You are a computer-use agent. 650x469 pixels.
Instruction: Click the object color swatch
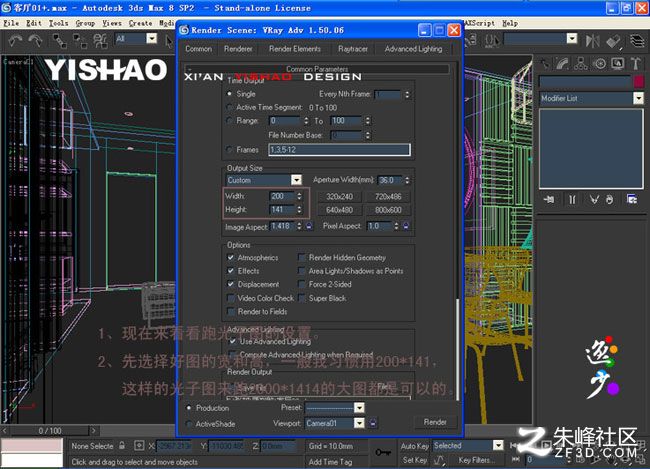click(638, 81)
